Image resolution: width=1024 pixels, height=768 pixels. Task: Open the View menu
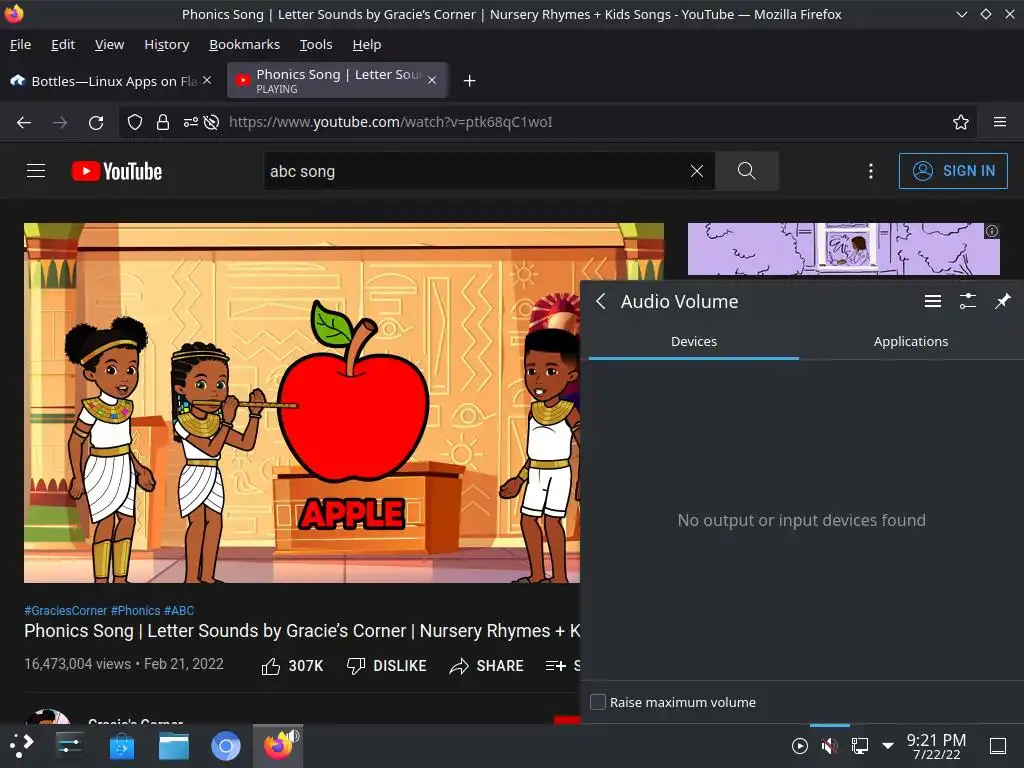click(109, 44)
